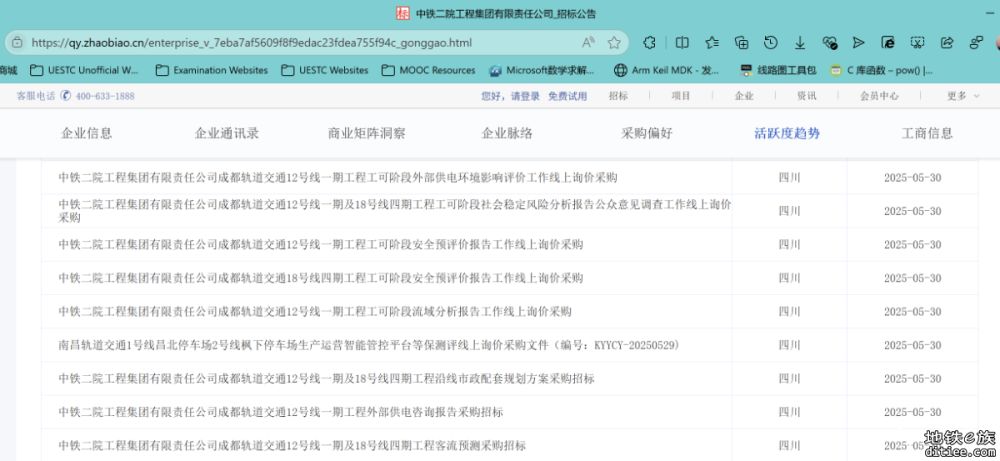Viewport: 1000px width, 461px height.
Task: Open 沿线市政配套规划方案采购招标 notice
Action: tap(327, 379)
